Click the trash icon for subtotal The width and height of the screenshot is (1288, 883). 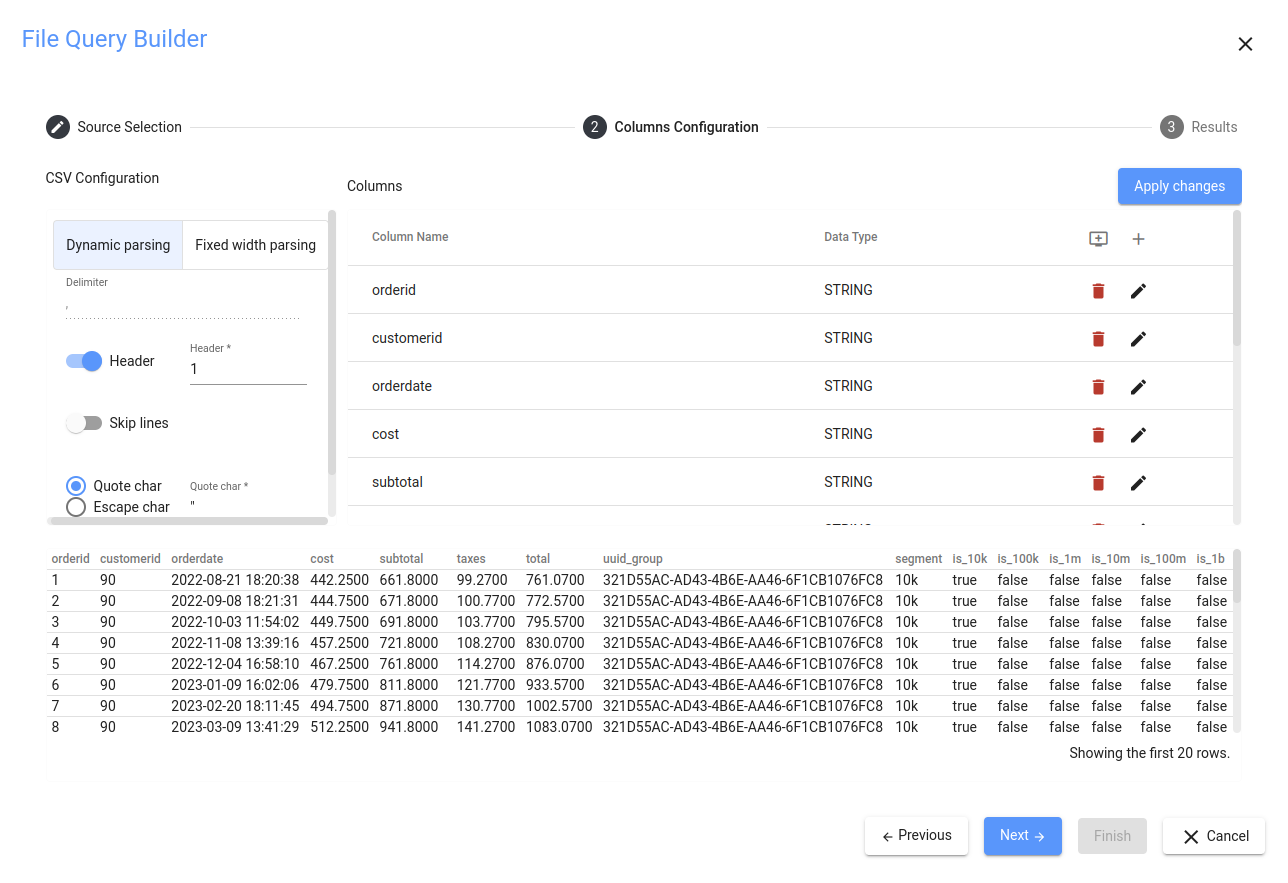point(1098,483)
